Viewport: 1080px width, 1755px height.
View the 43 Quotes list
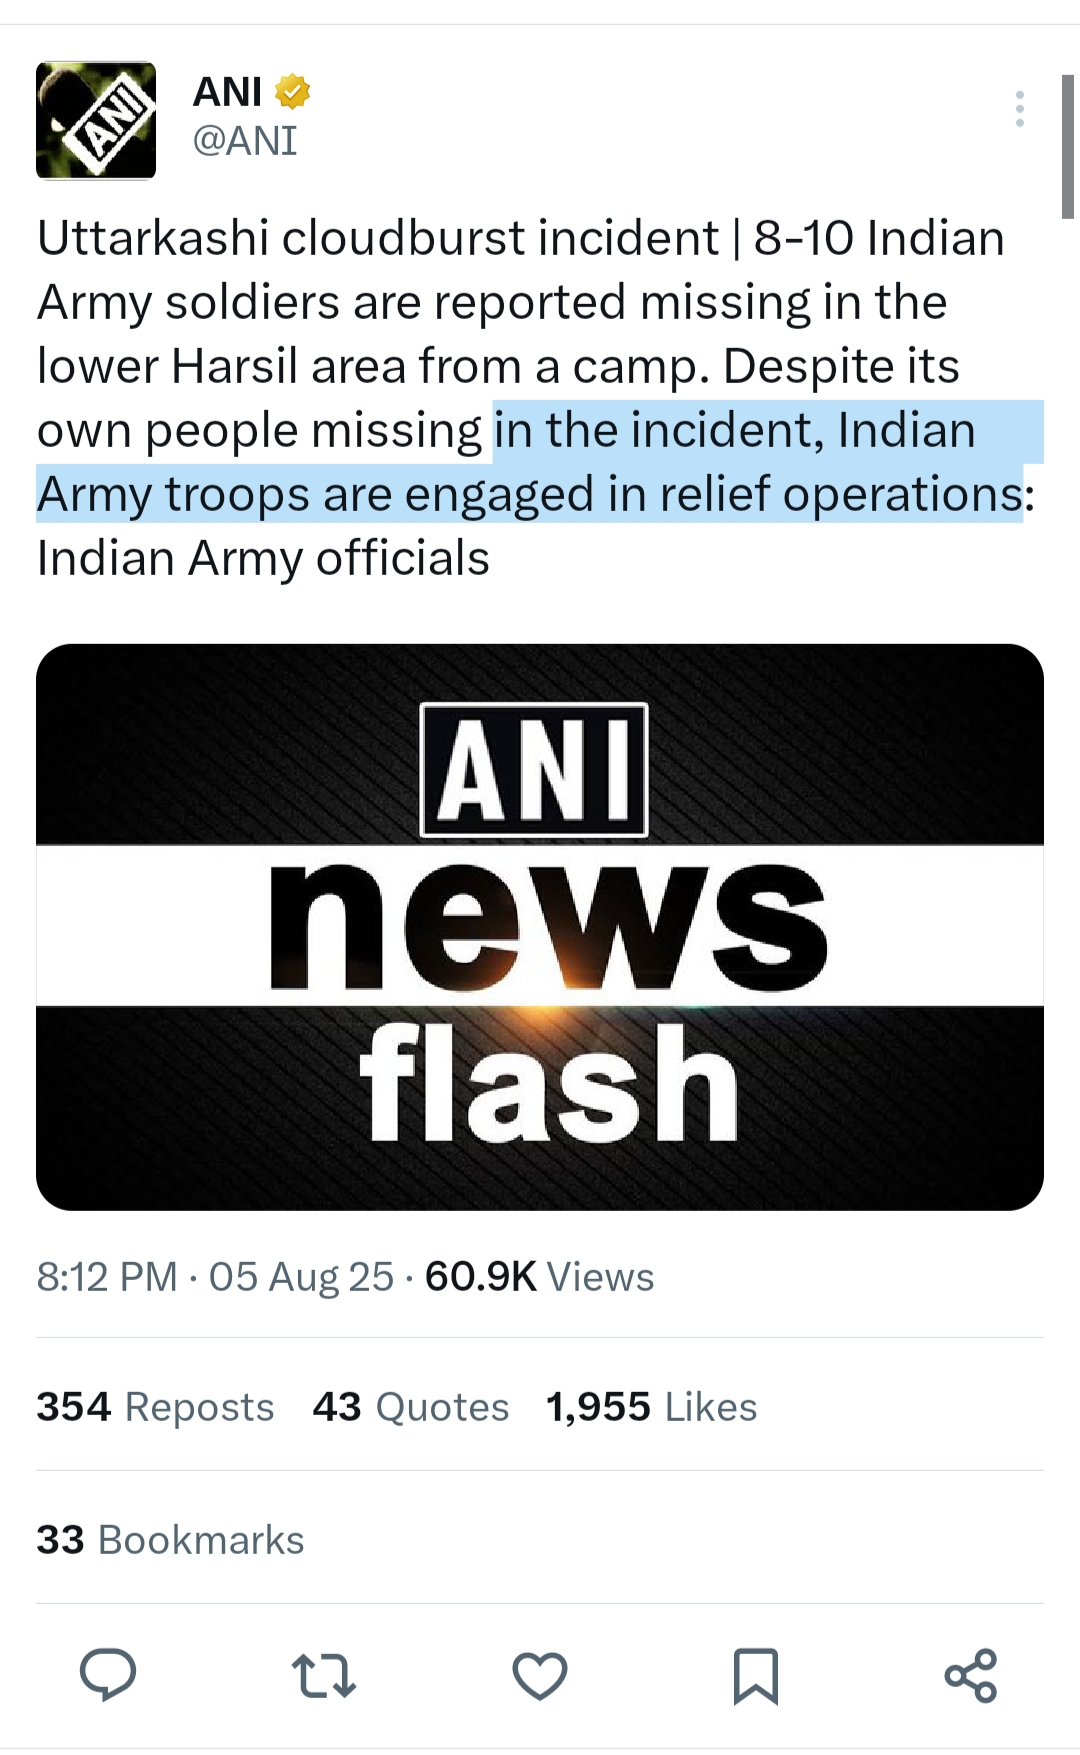point(411,1407)
